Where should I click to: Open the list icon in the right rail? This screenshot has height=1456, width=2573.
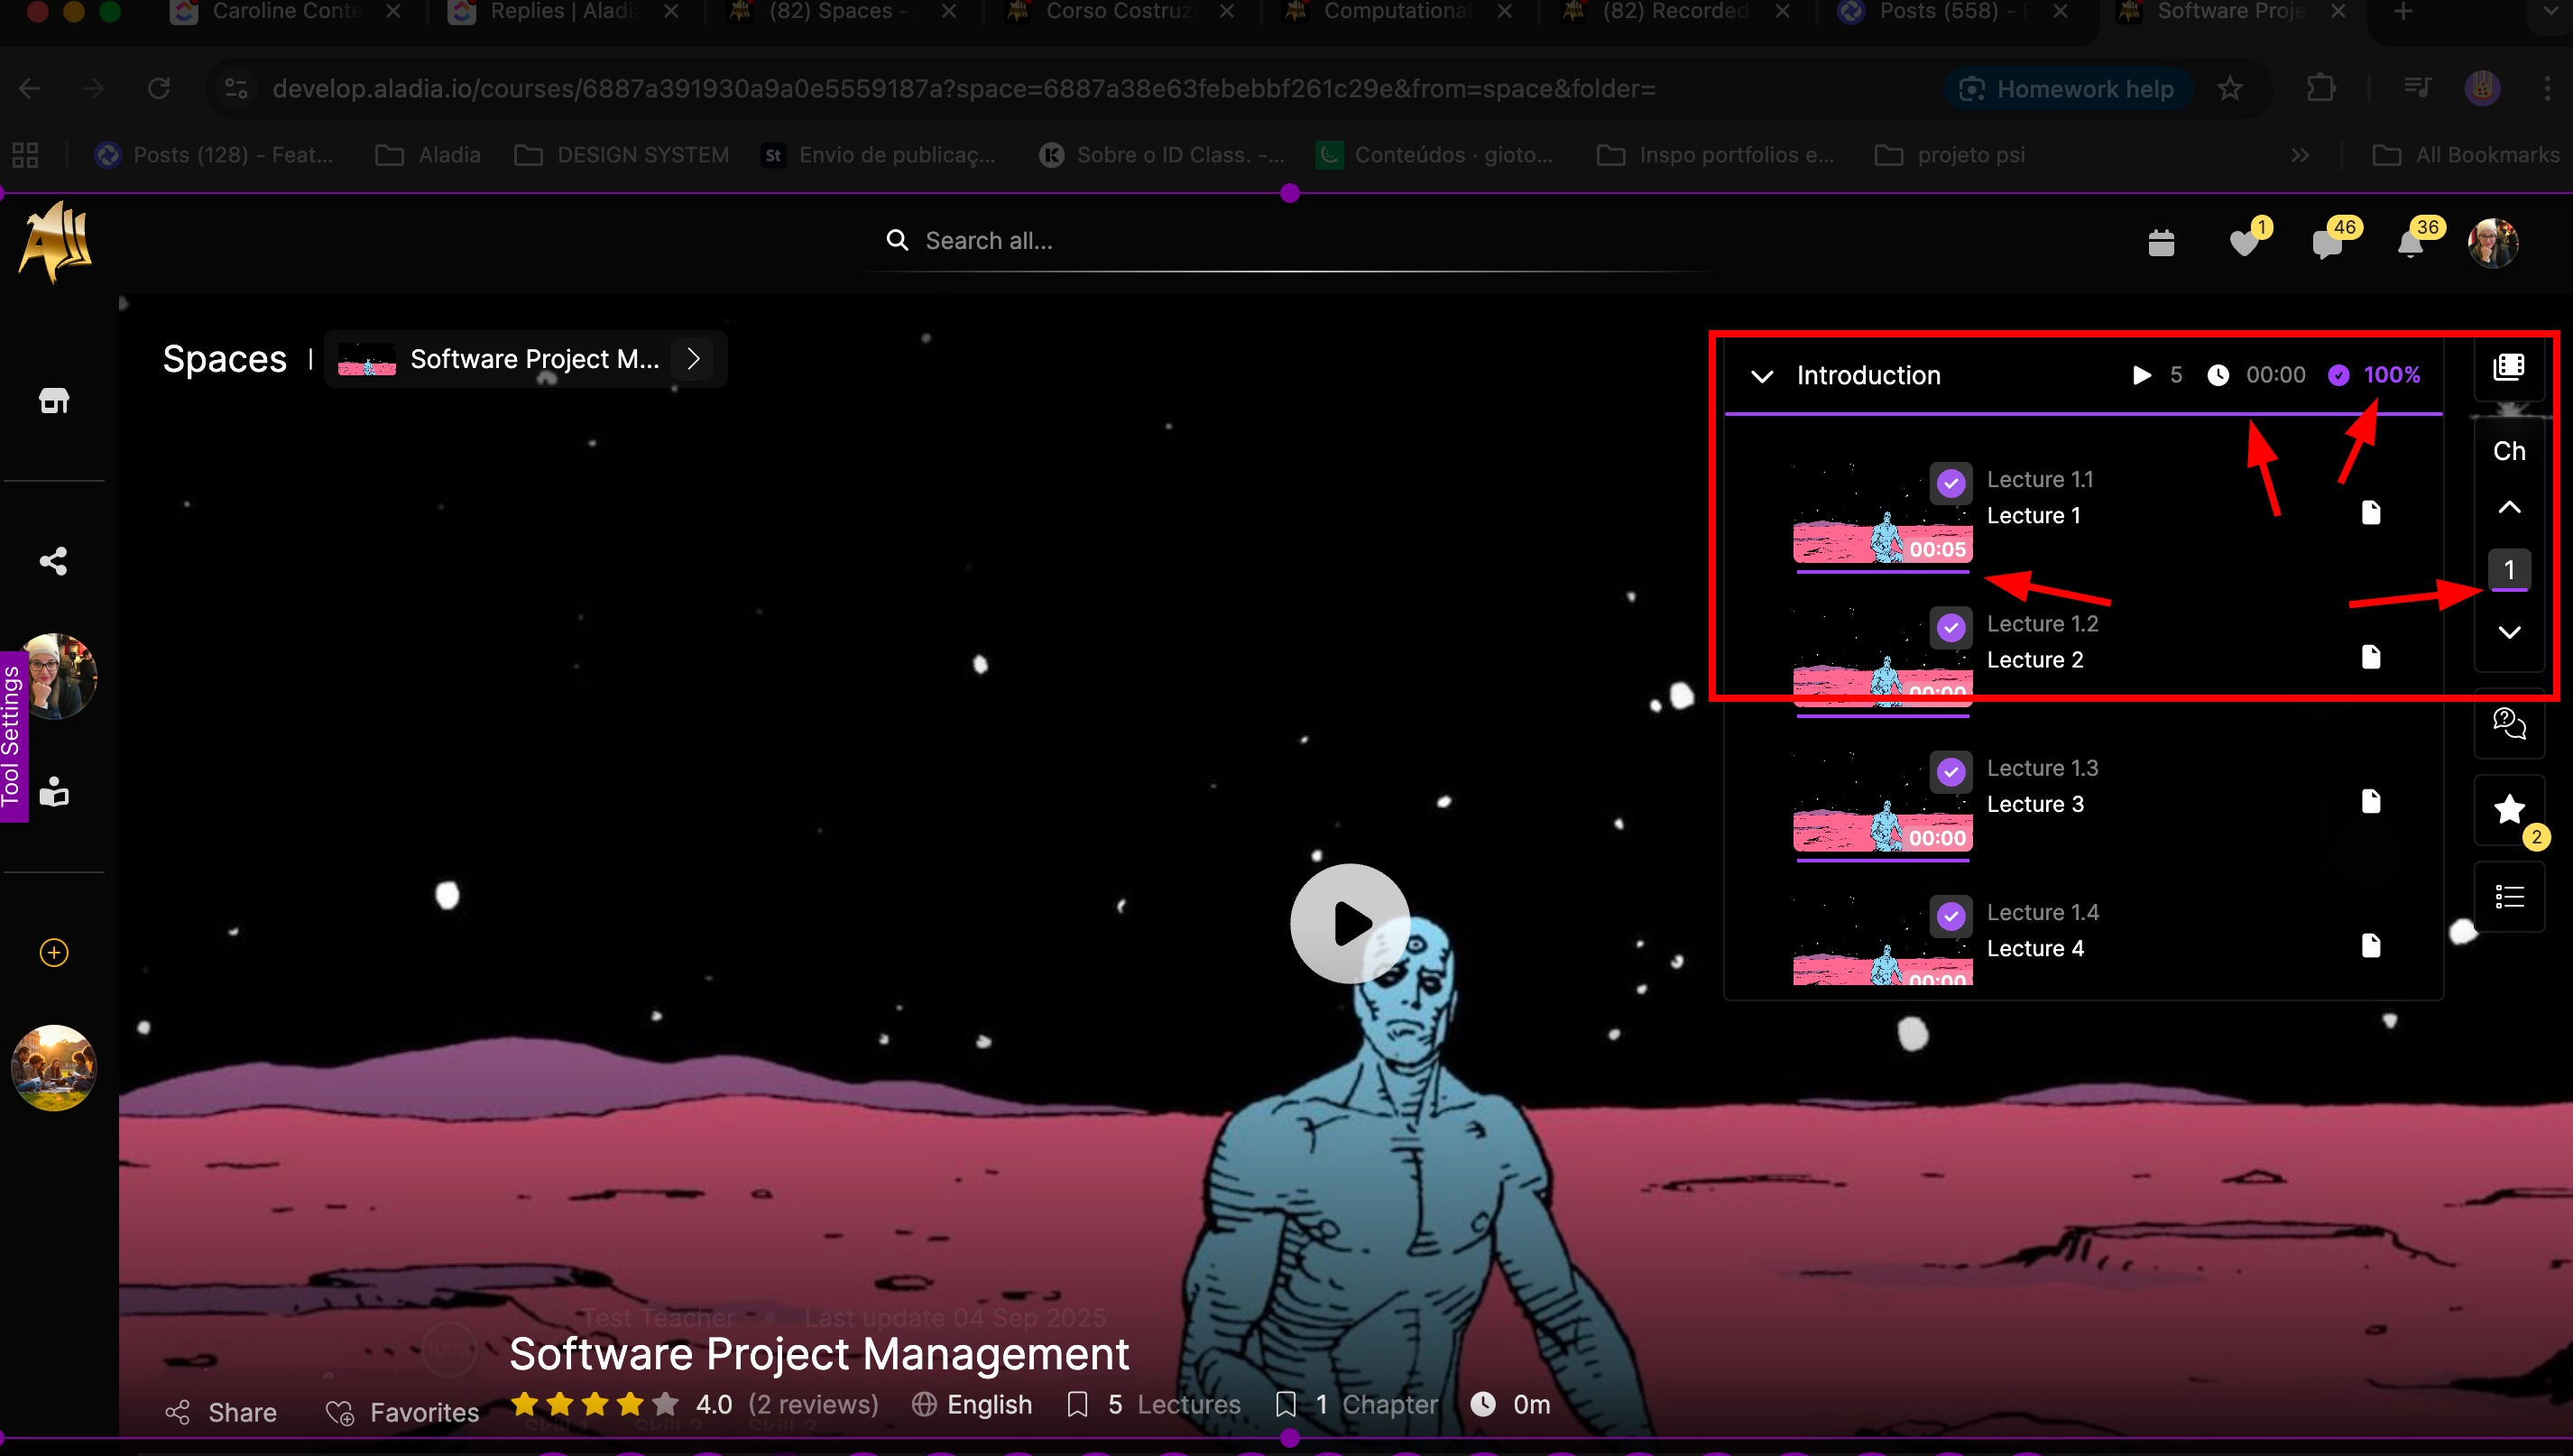click(x=2509, y=897)
